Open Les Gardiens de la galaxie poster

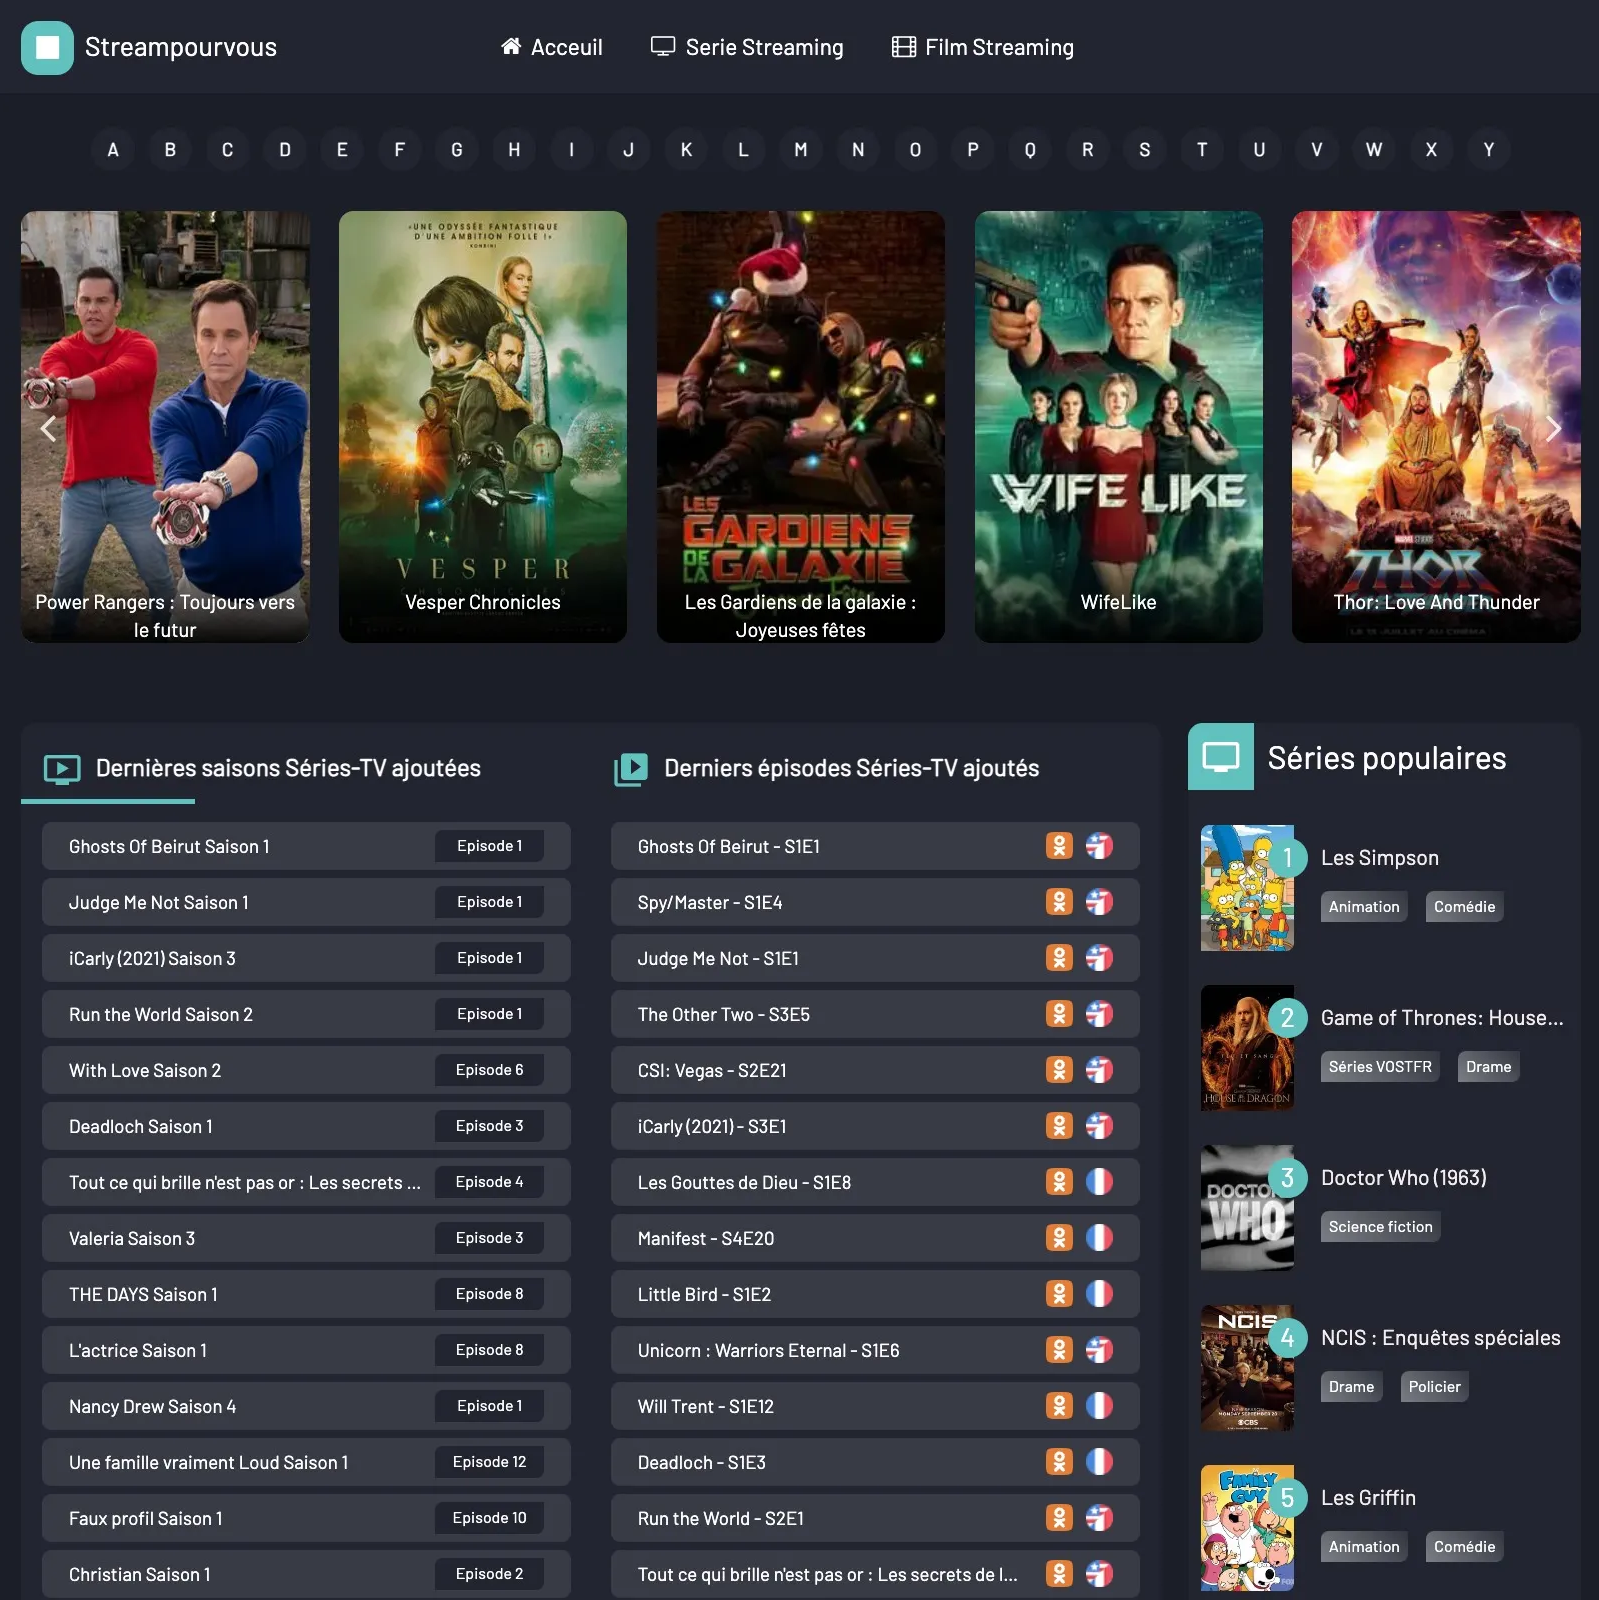(x=801, y=427)
